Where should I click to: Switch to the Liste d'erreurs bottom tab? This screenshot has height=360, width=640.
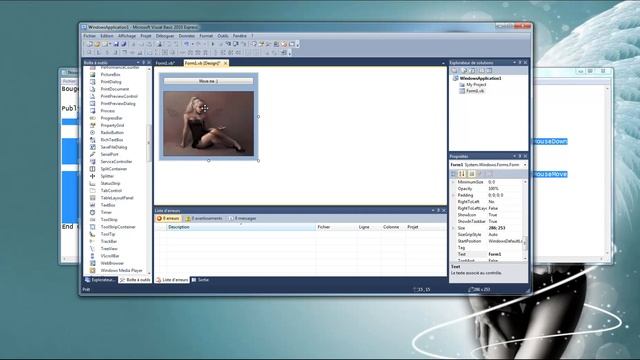point(172,280)
